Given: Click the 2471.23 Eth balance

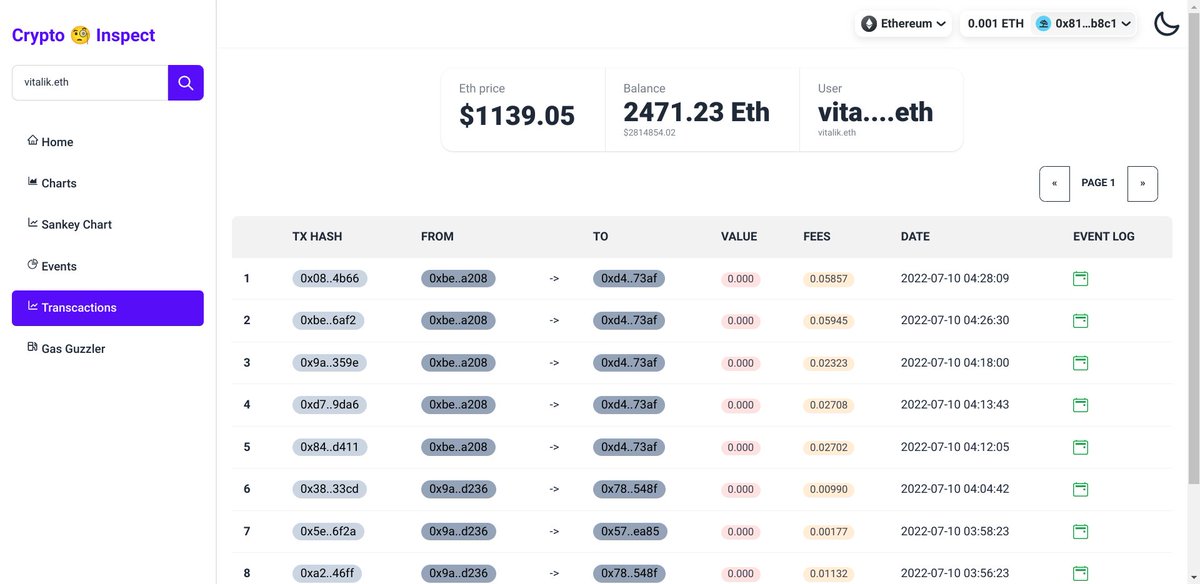Looking at the screenshot, I should click(x=697, y=111).
